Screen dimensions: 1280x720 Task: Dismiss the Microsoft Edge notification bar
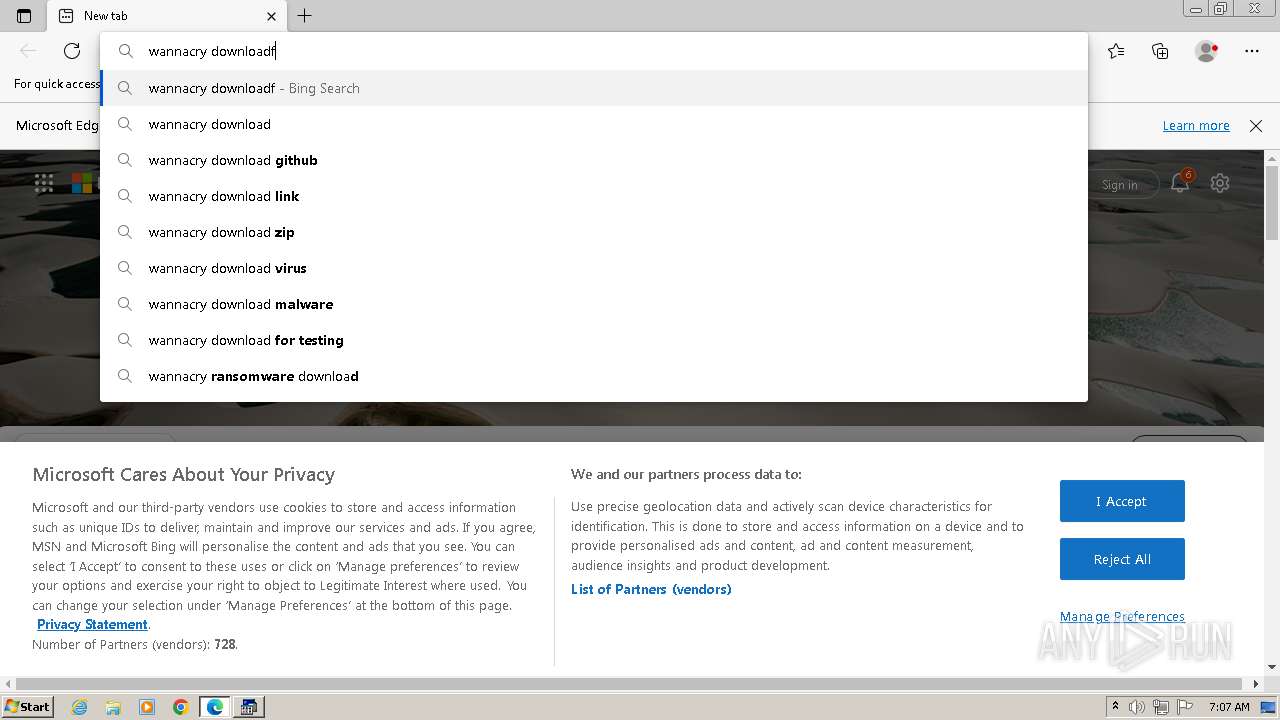tap(1256, 126)
